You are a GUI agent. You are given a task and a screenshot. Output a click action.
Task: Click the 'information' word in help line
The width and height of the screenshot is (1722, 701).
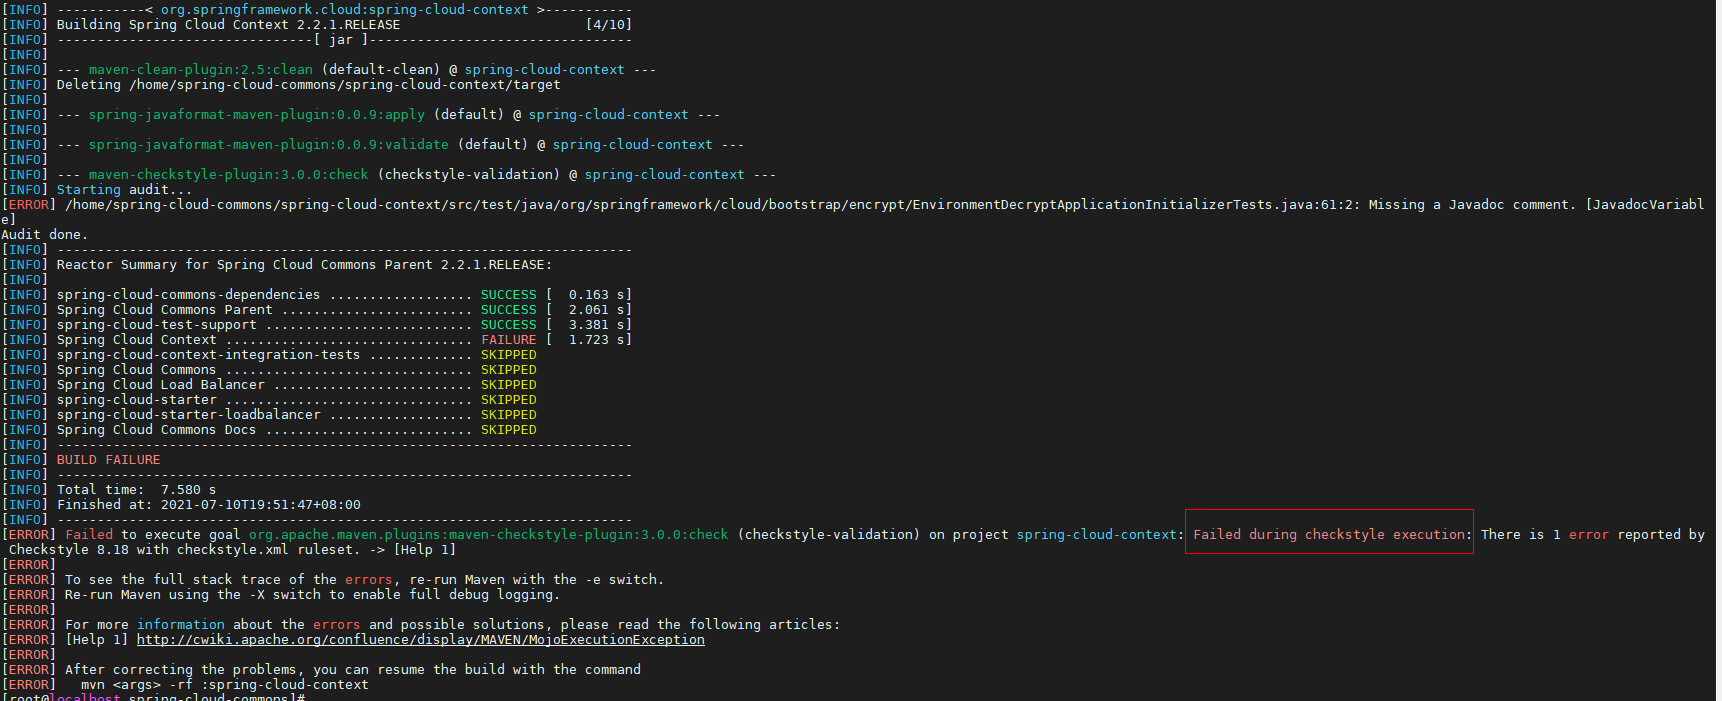pyautogui.click(x=180, y=625)
